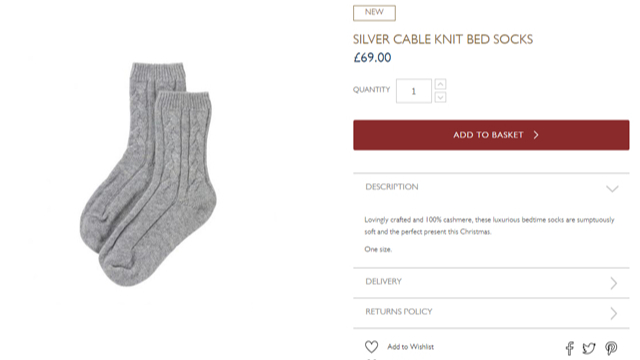
Task: Click the NEW badge label
Action: [x=374, y=13]
